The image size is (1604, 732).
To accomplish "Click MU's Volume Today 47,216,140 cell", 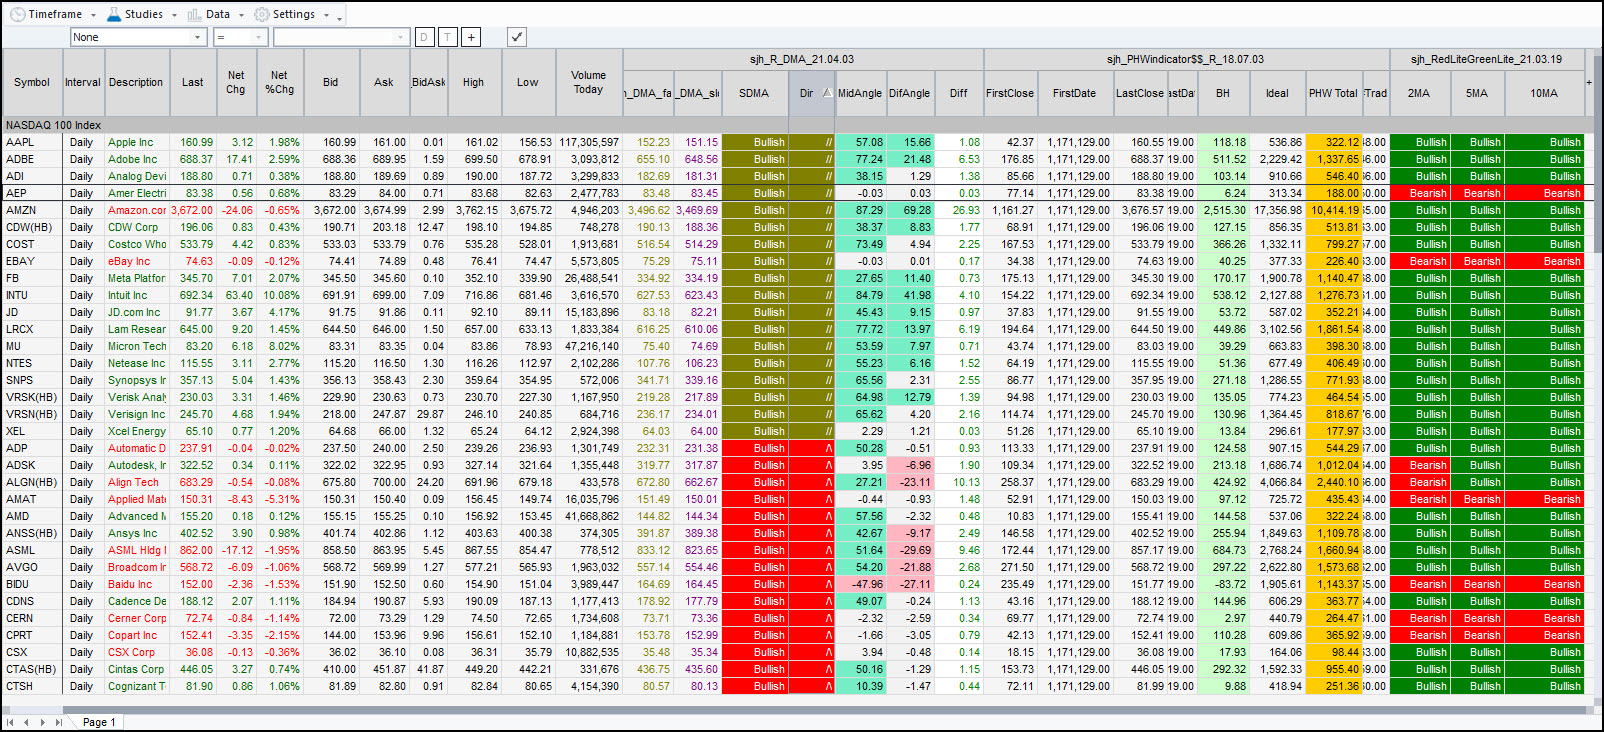I will (x=589, y=346).
